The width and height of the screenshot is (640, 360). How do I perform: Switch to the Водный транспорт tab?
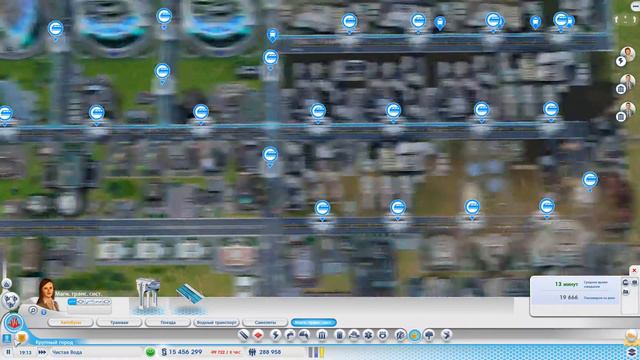(x=216, y=322)
